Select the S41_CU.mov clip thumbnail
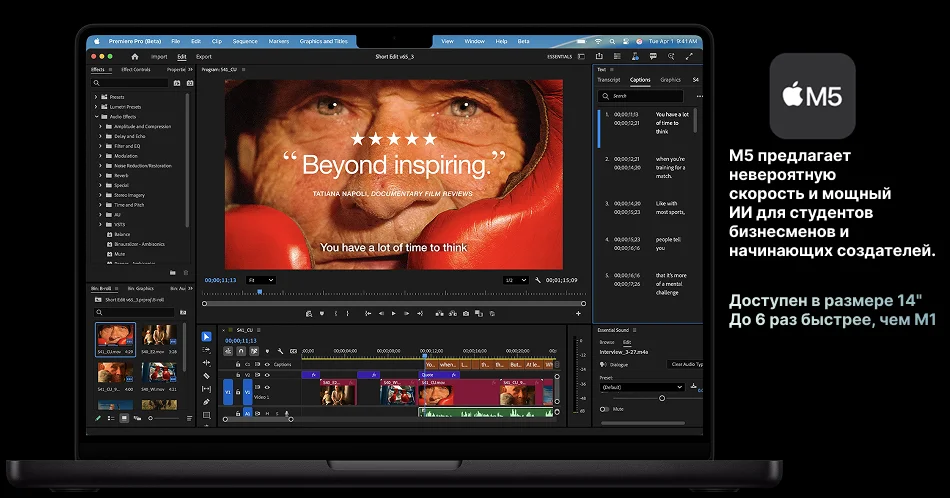Image resolution: width=950 pixels, height=500 pixels. [115, 335]
